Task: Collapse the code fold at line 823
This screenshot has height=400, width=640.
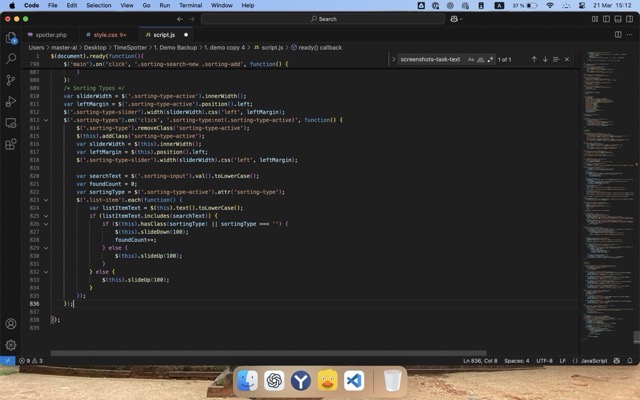Action: coord(45,199)
